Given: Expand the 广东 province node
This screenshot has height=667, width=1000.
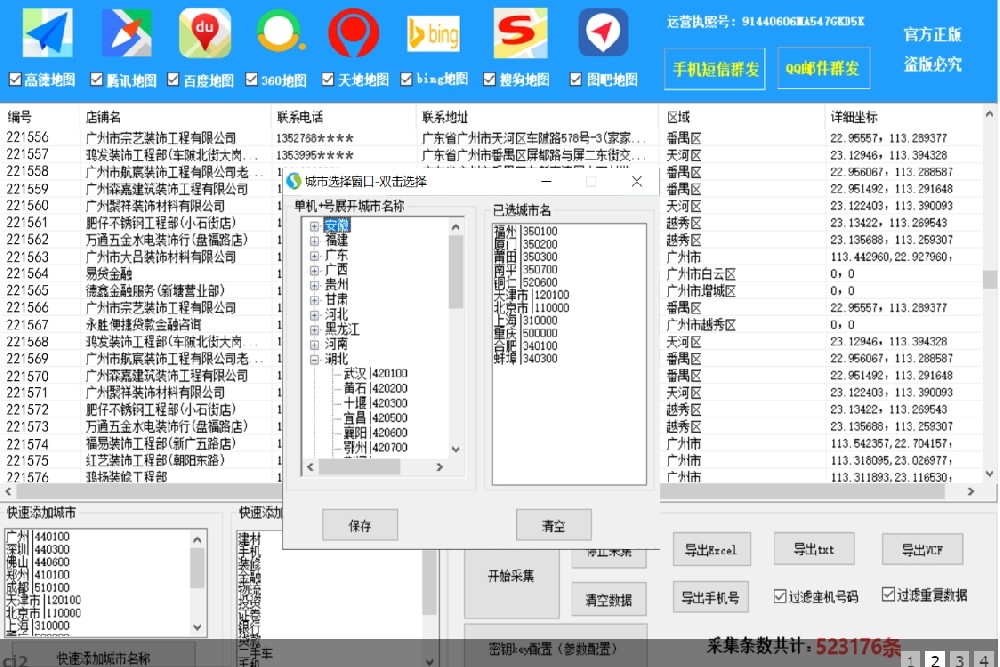Looking at the screenshot, I should click(314, 256).
